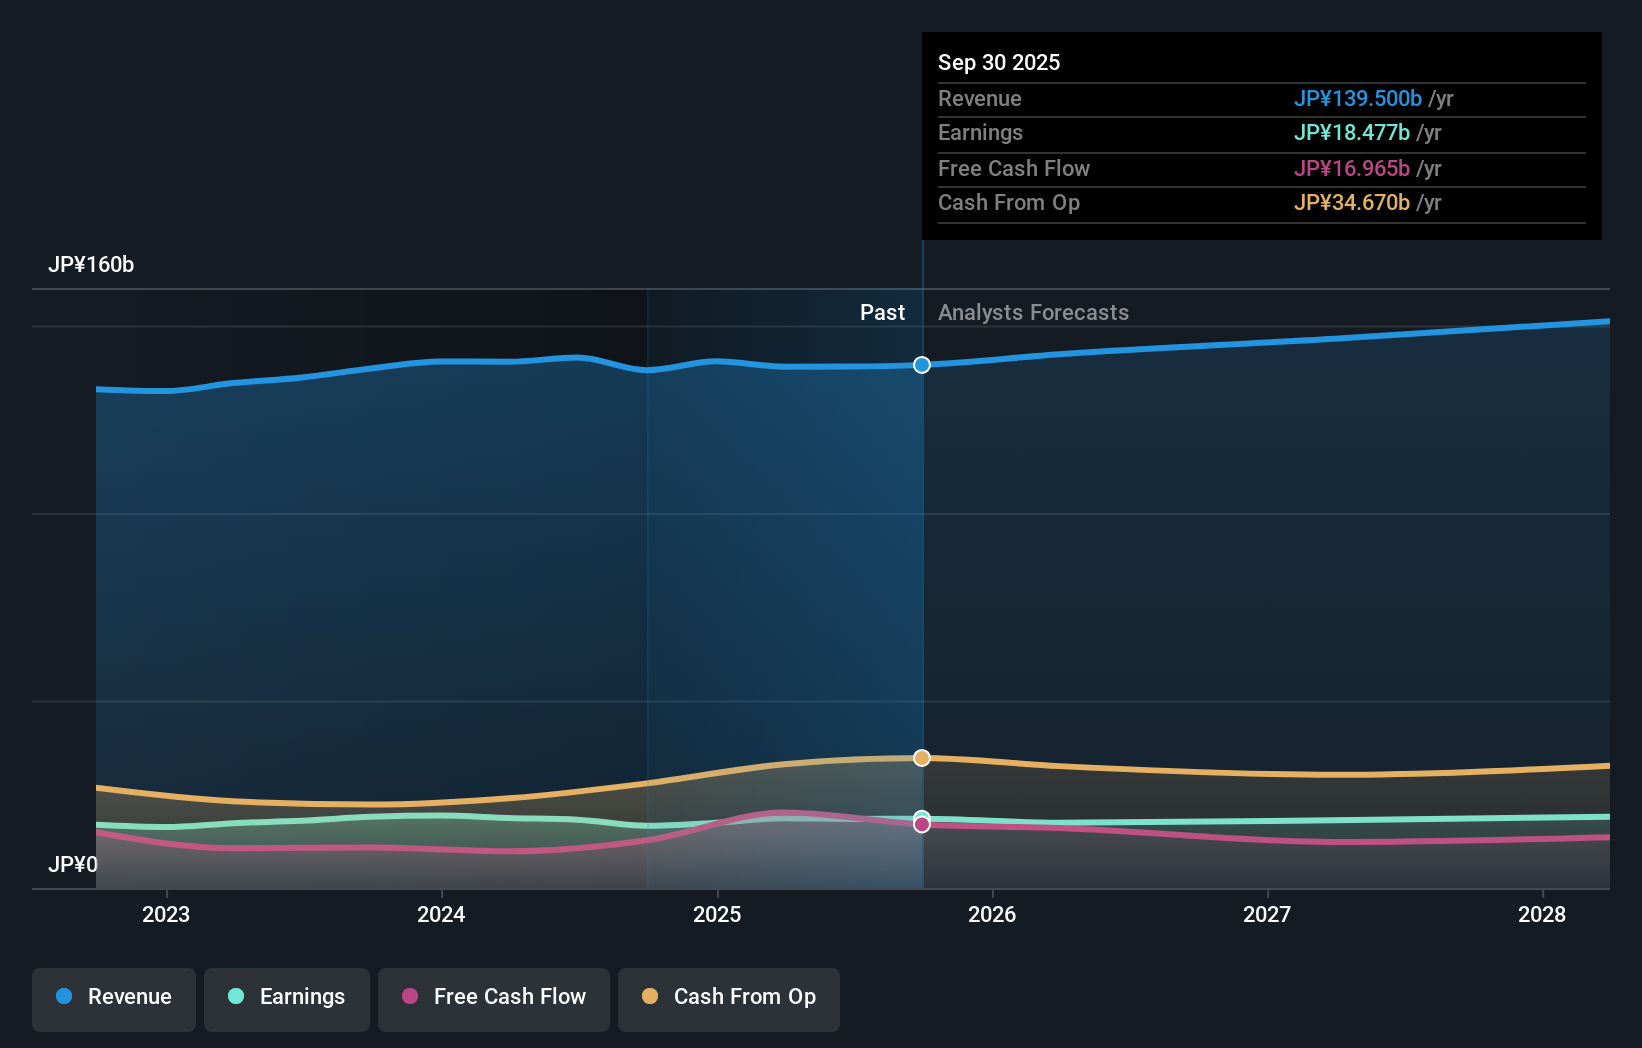The image size is (1642, 1048).
Task: Click the JP¥160b y-axis label
Action: coord(91,265)
